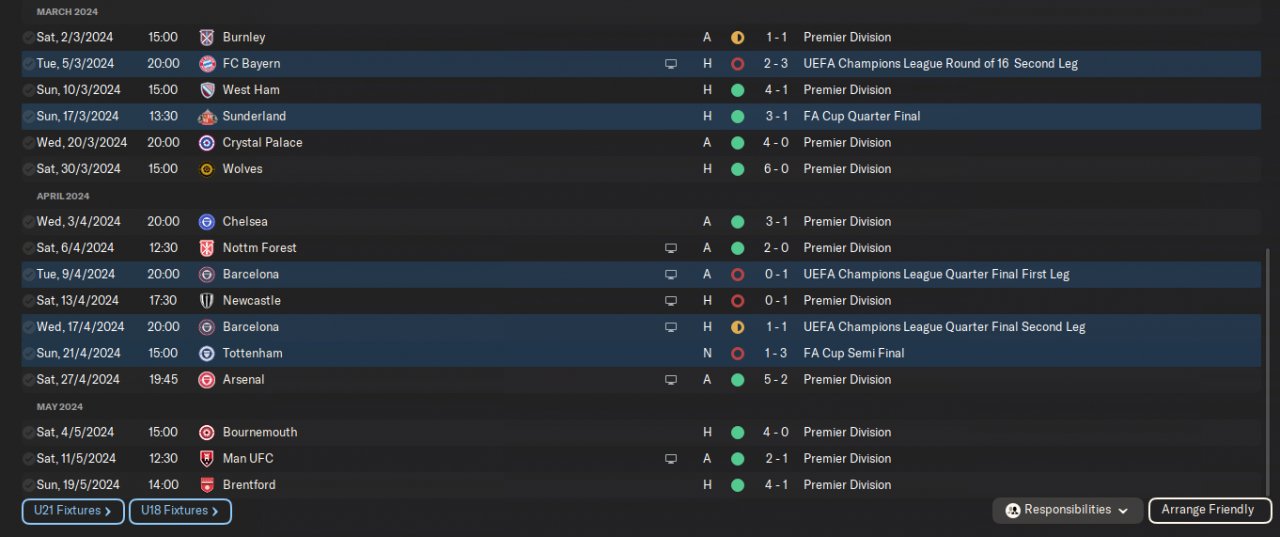Click TV broadcast icon on FC Bayern row
1280x537 pixels.
click(671, 64)
